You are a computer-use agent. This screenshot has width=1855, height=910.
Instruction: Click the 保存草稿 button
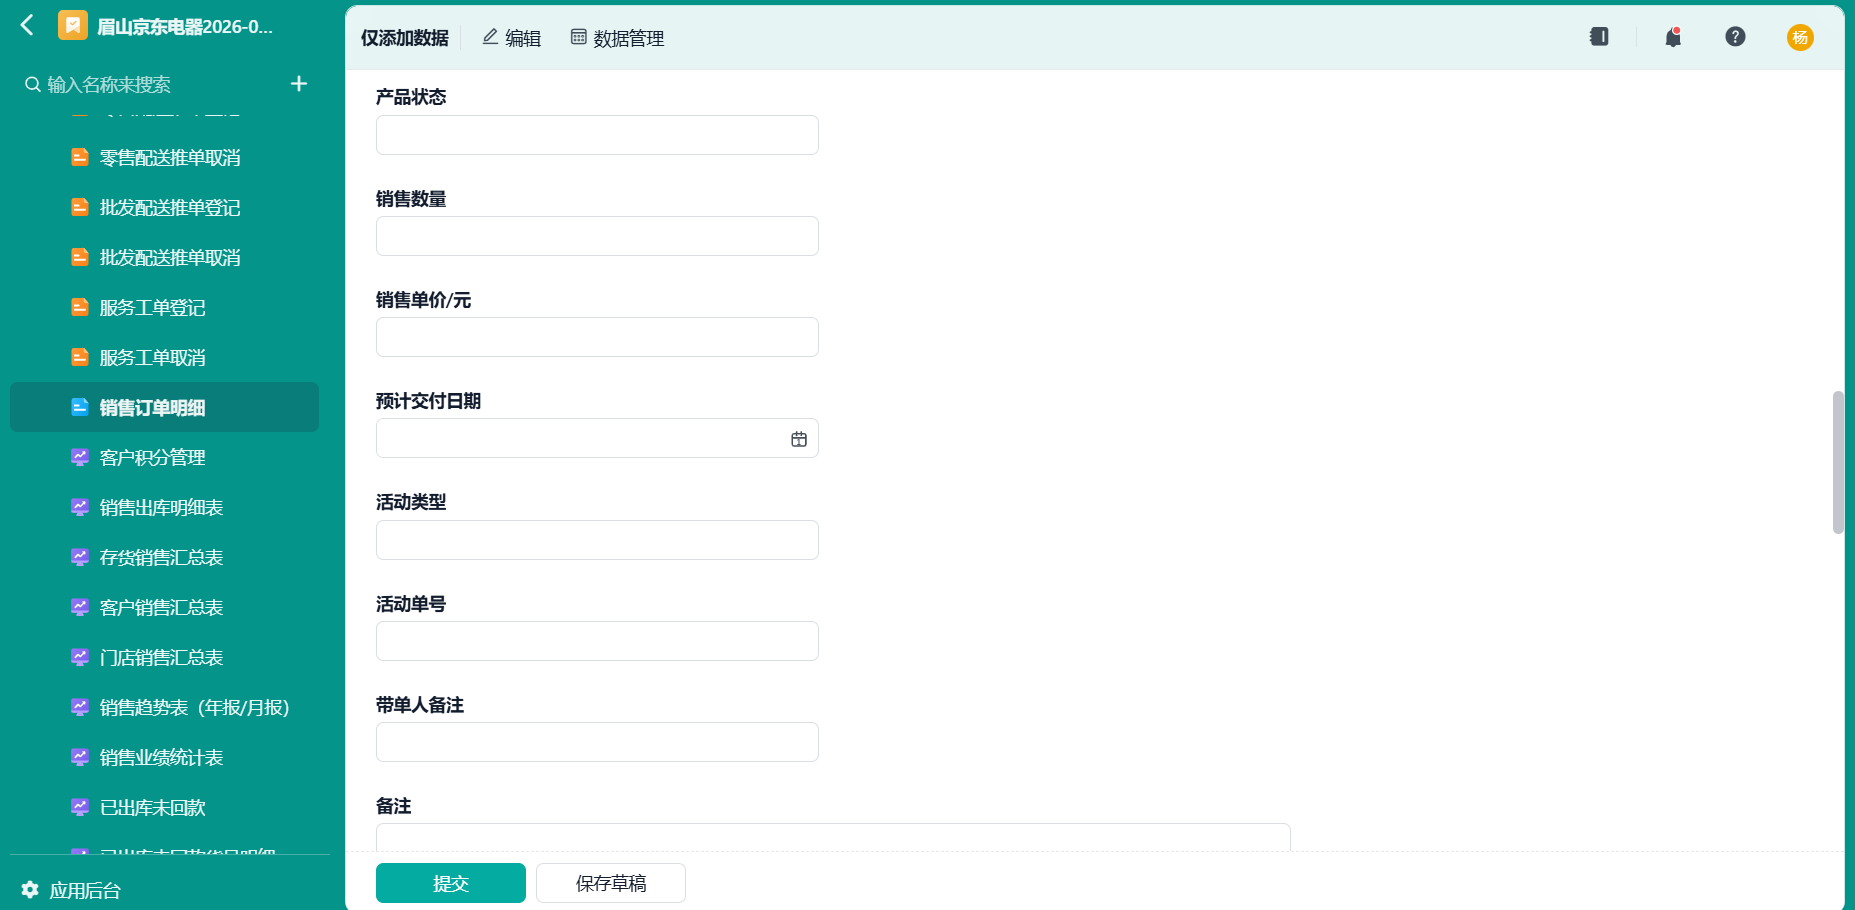point(611,883)
